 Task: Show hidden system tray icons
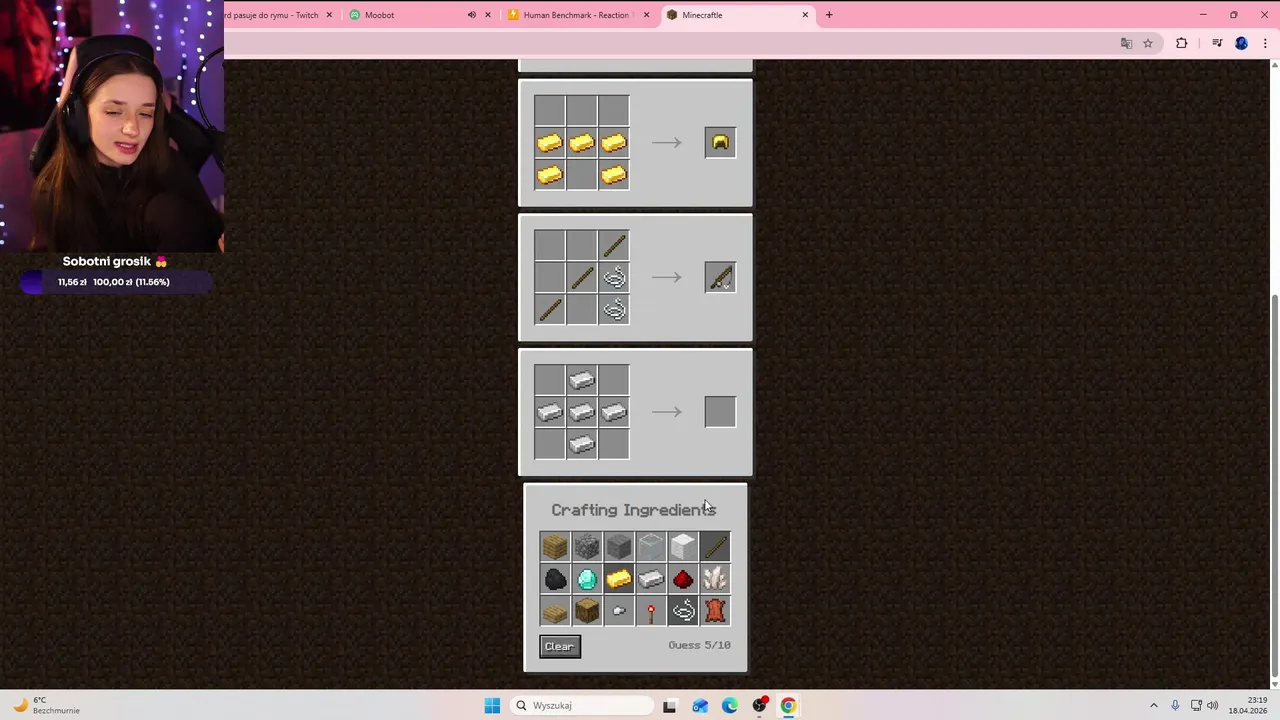pyautogui.click(x=1153, y=706)
